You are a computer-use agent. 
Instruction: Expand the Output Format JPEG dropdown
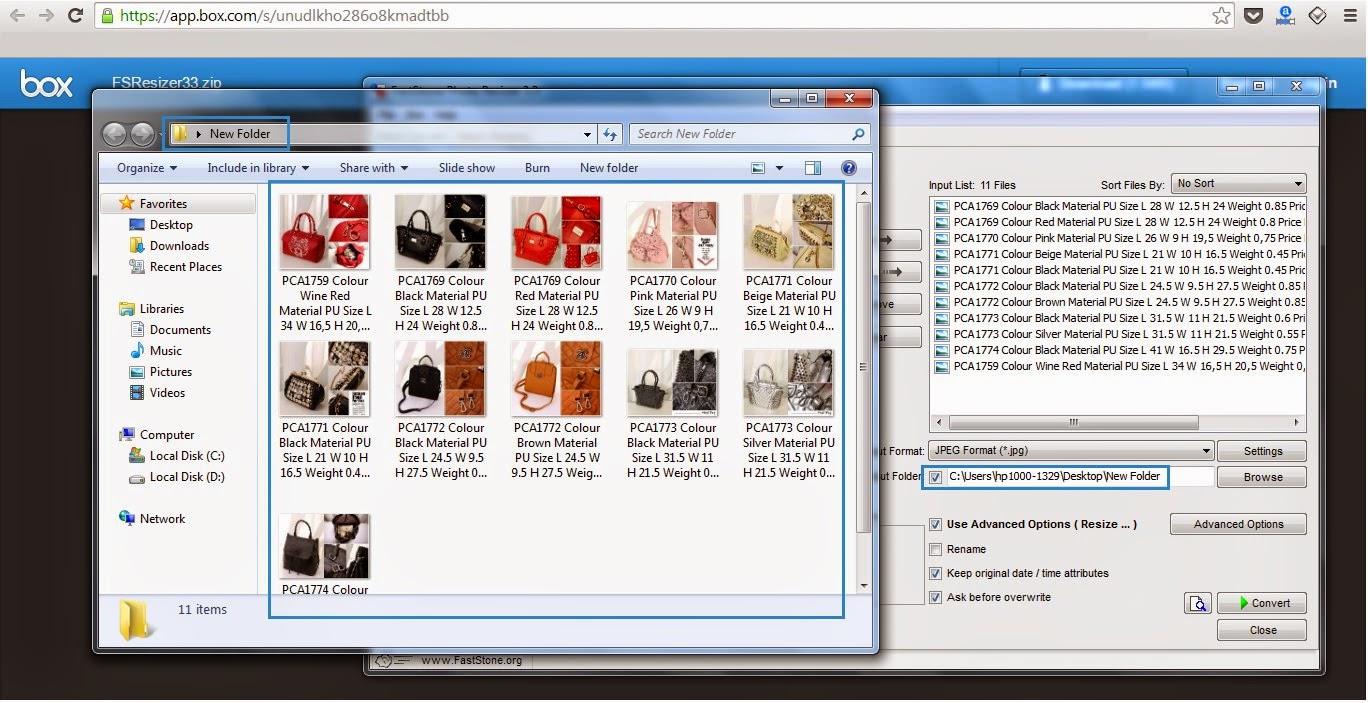[1070, 451]
